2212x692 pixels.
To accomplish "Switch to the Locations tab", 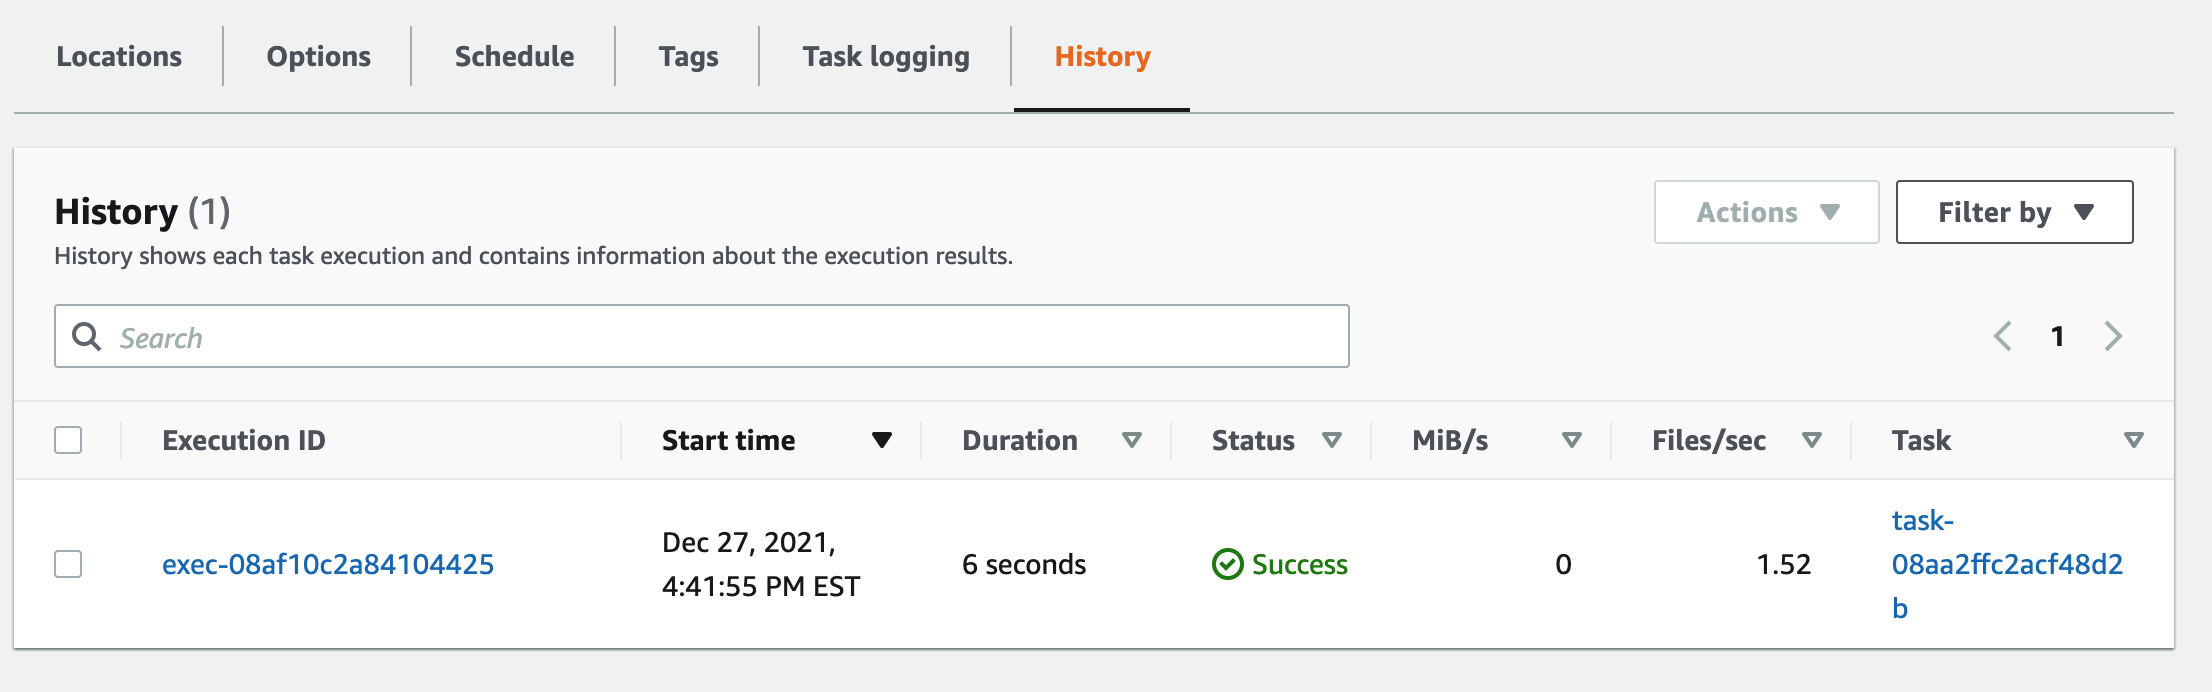I will (x=119, y=57).
